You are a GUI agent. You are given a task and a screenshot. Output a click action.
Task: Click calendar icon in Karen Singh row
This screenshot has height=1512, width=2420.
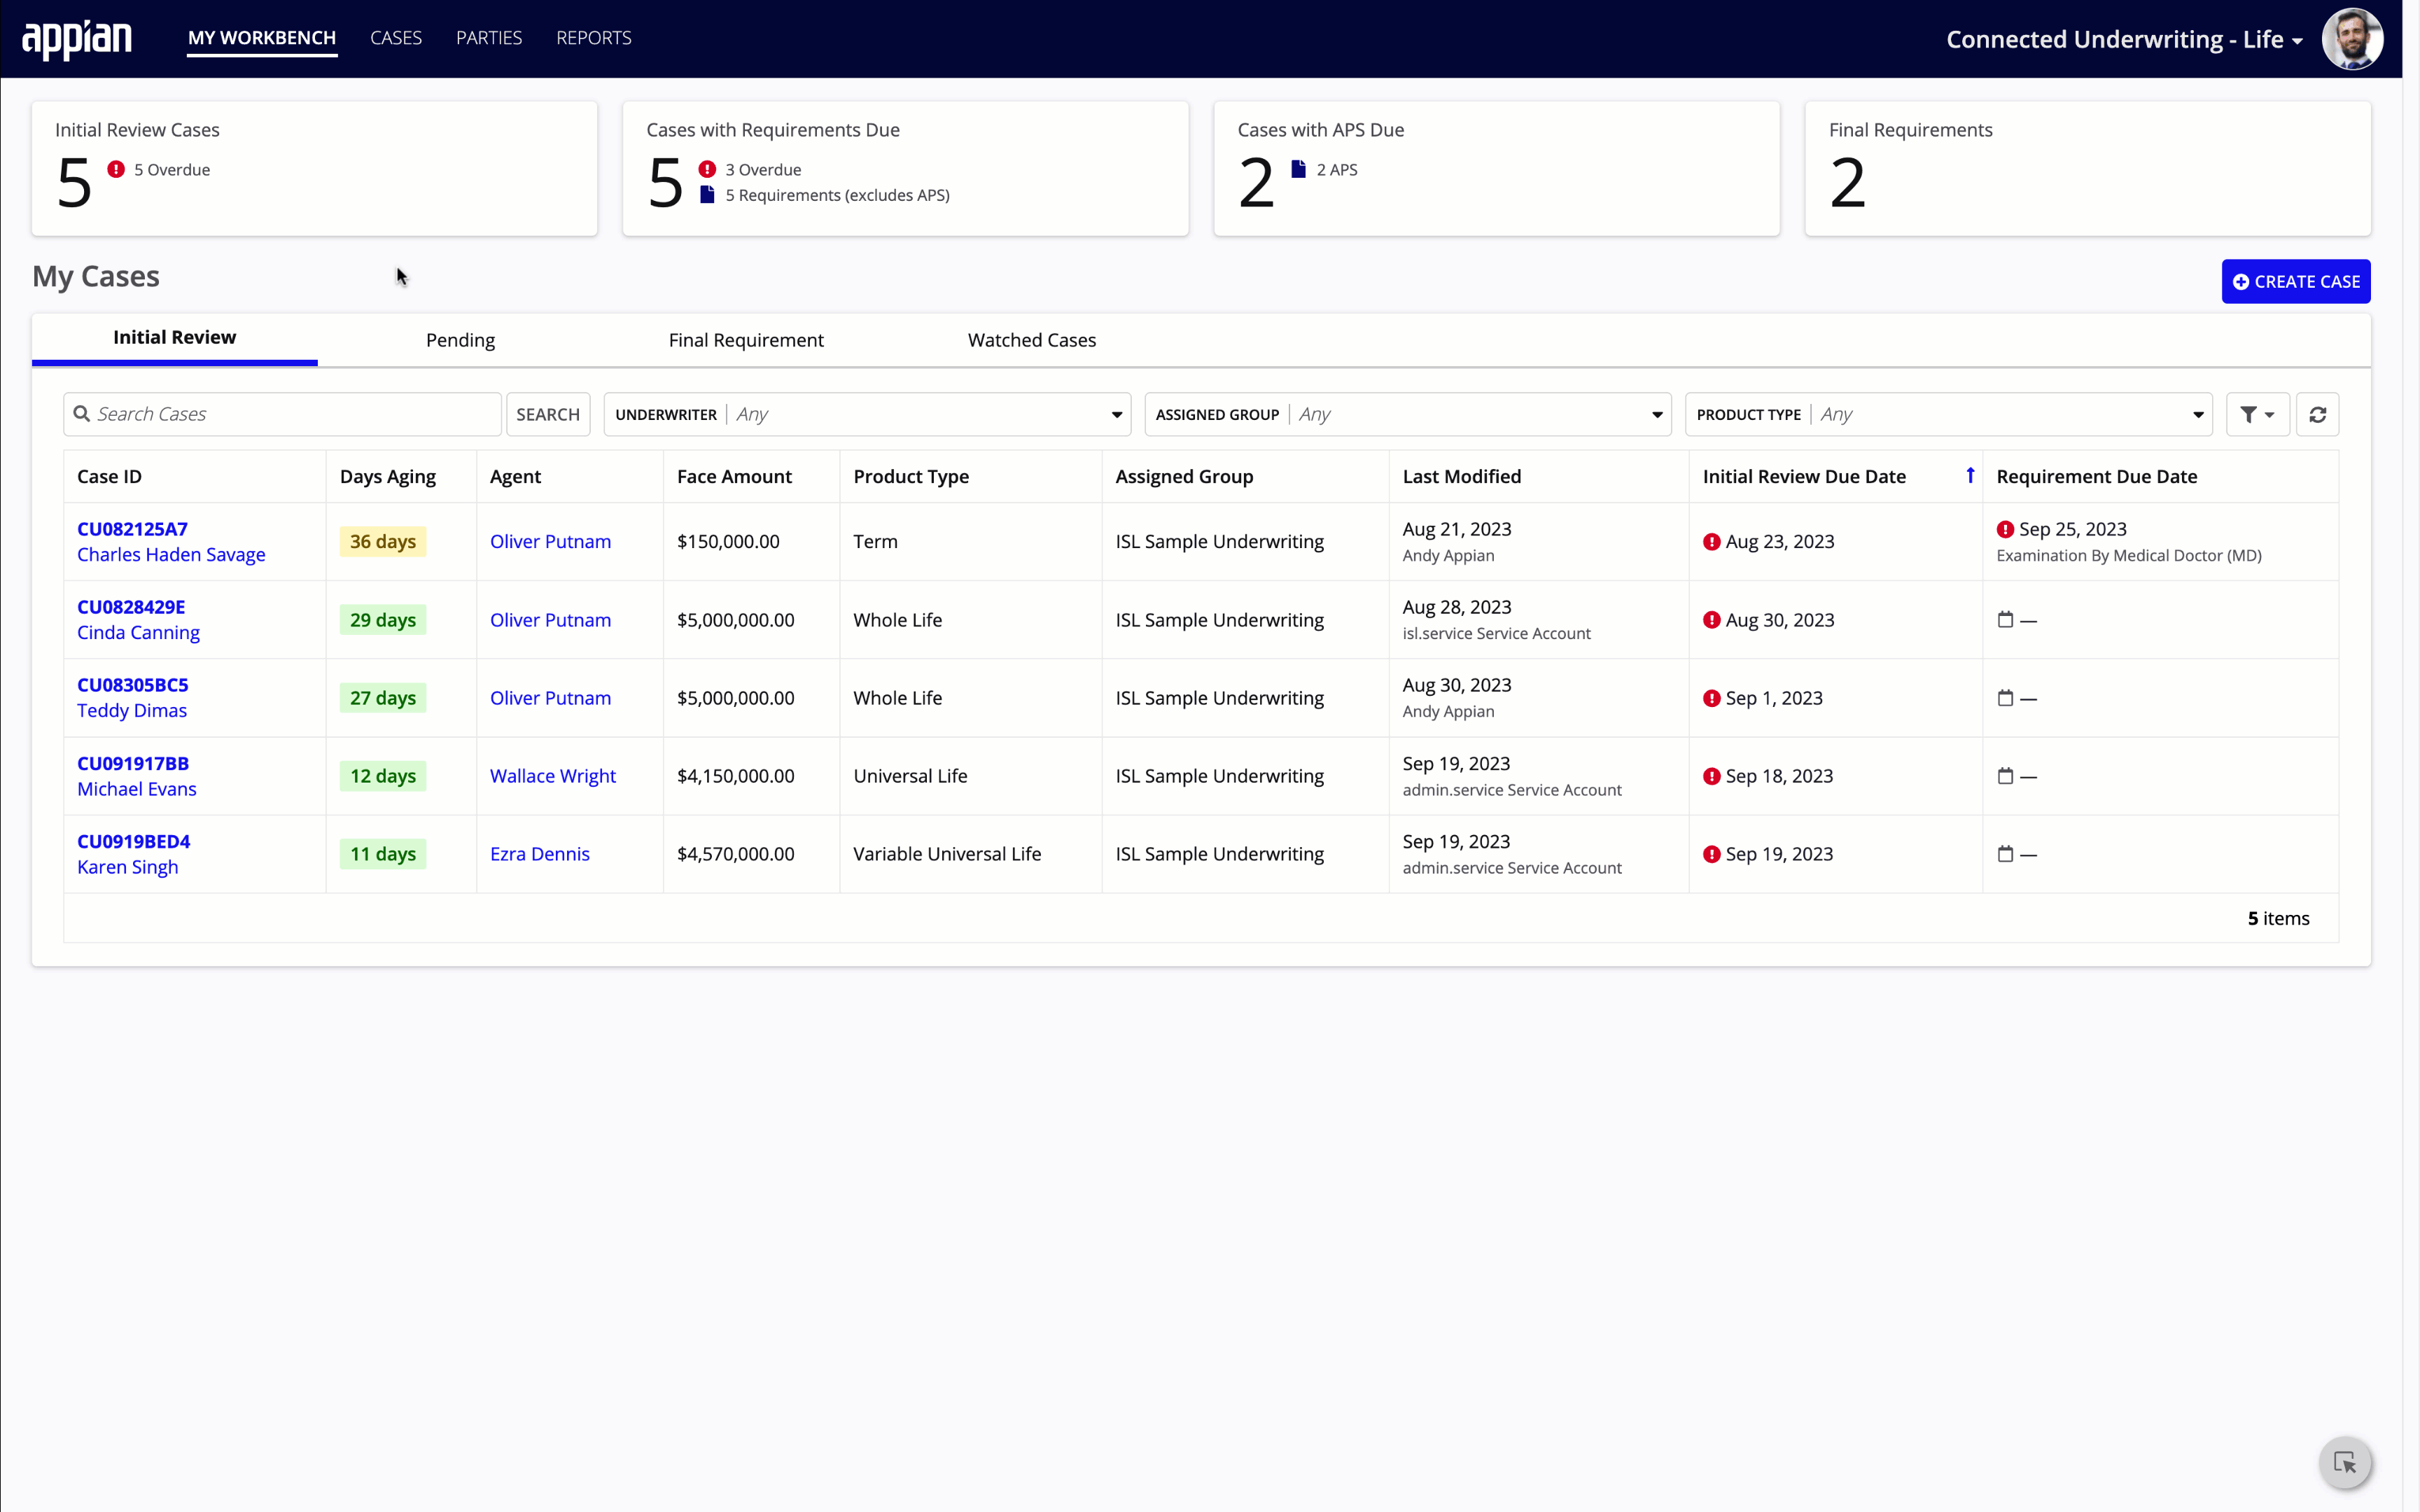click(x=2005, y=854)
